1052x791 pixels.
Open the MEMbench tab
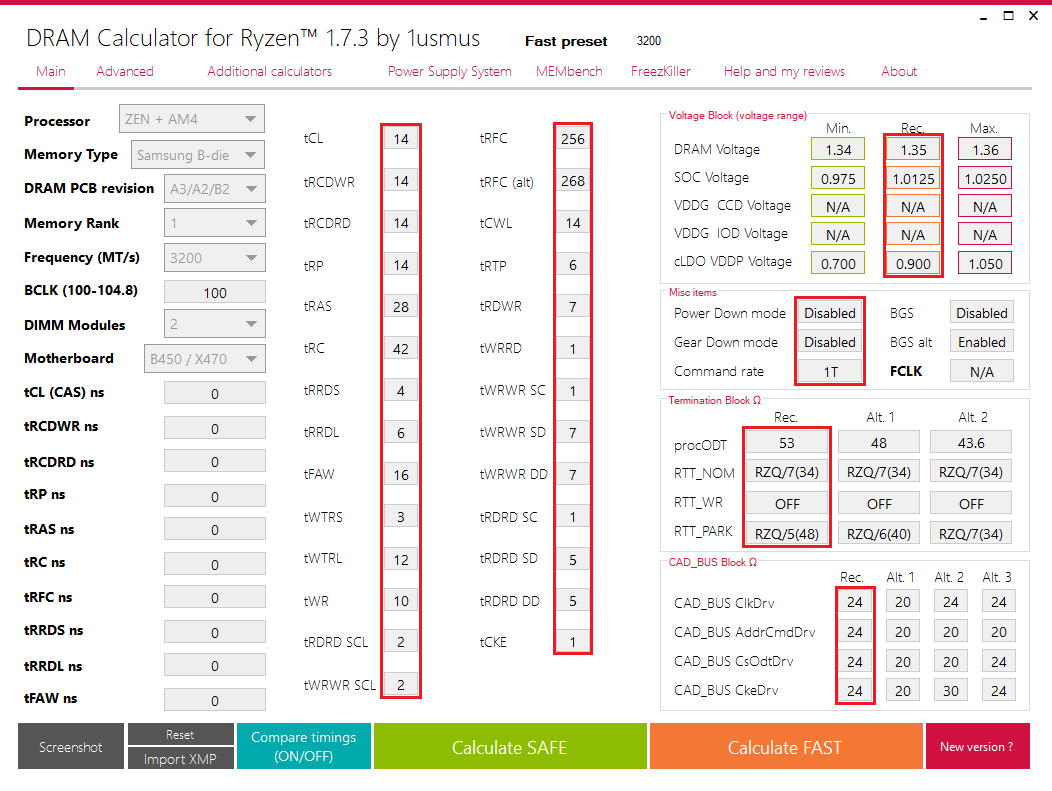click(569, 71)
